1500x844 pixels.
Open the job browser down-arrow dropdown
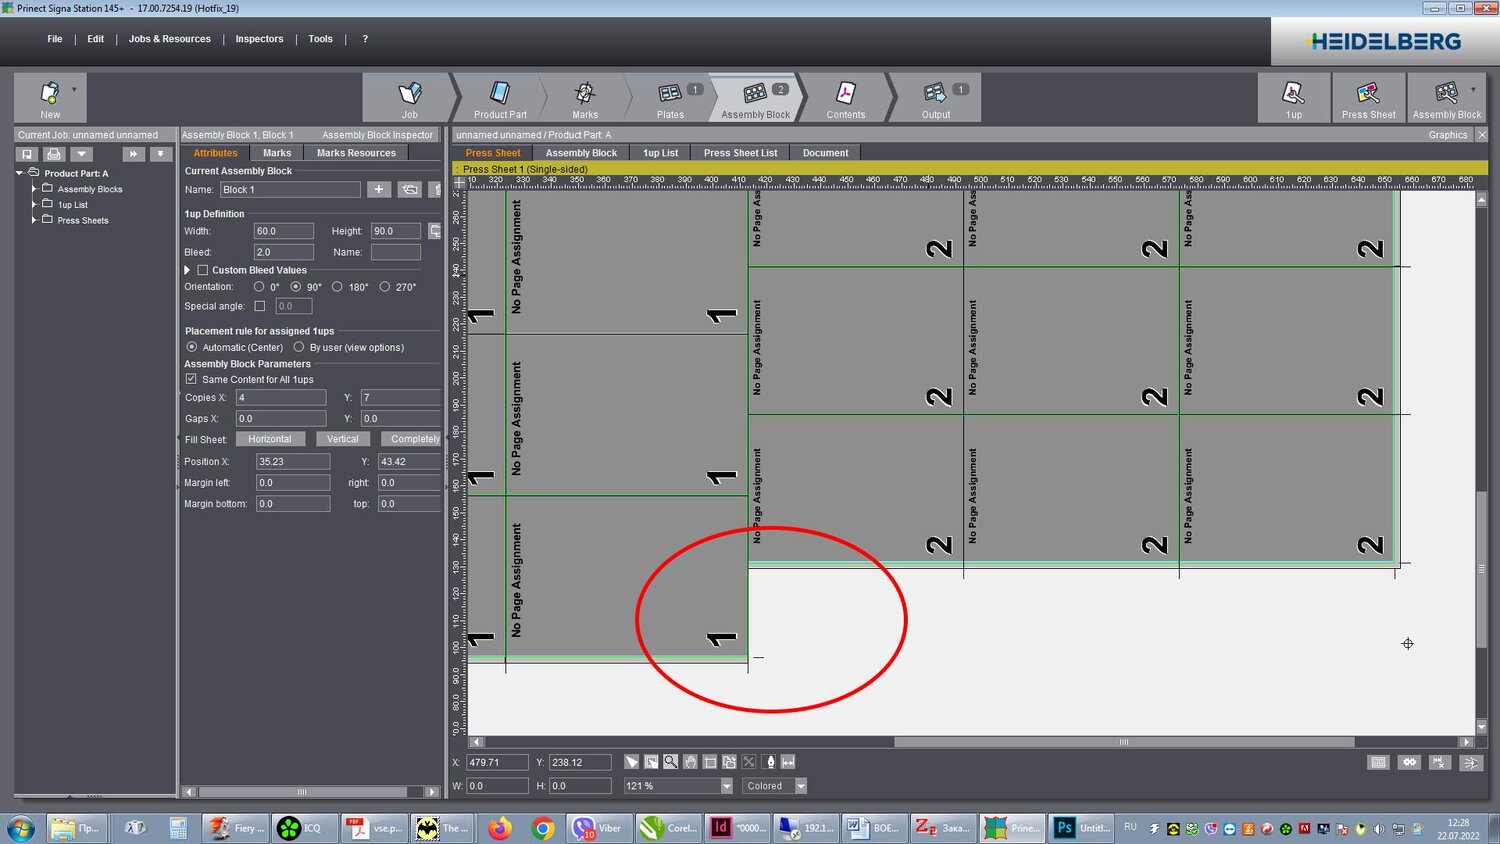click(81, 154)
